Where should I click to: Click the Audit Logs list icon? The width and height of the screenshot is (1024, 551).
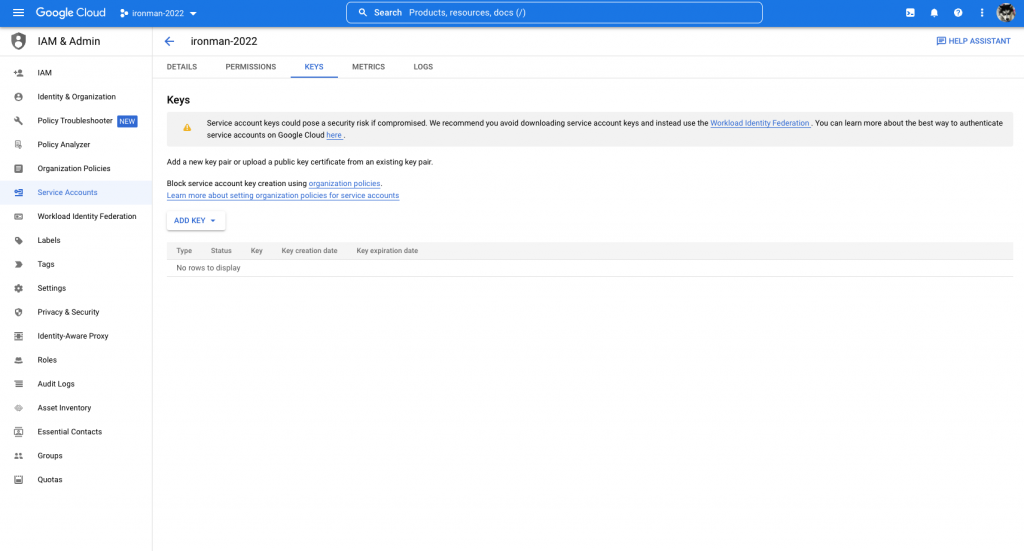18,384
